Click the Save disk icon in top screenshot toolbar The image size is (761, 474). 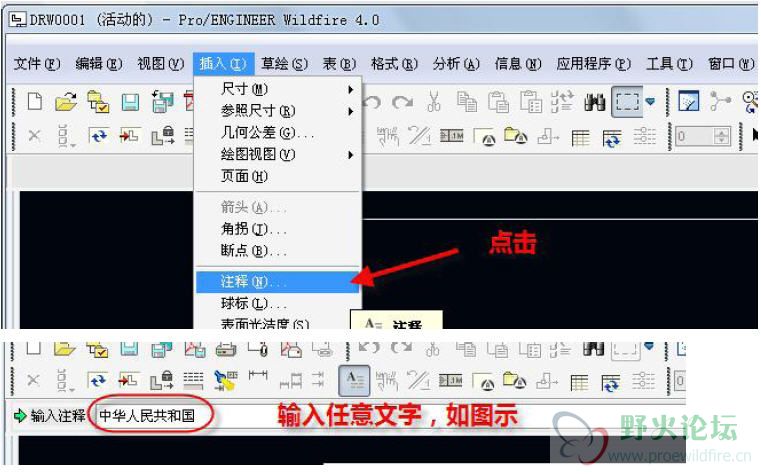click(x=130, y=102)
